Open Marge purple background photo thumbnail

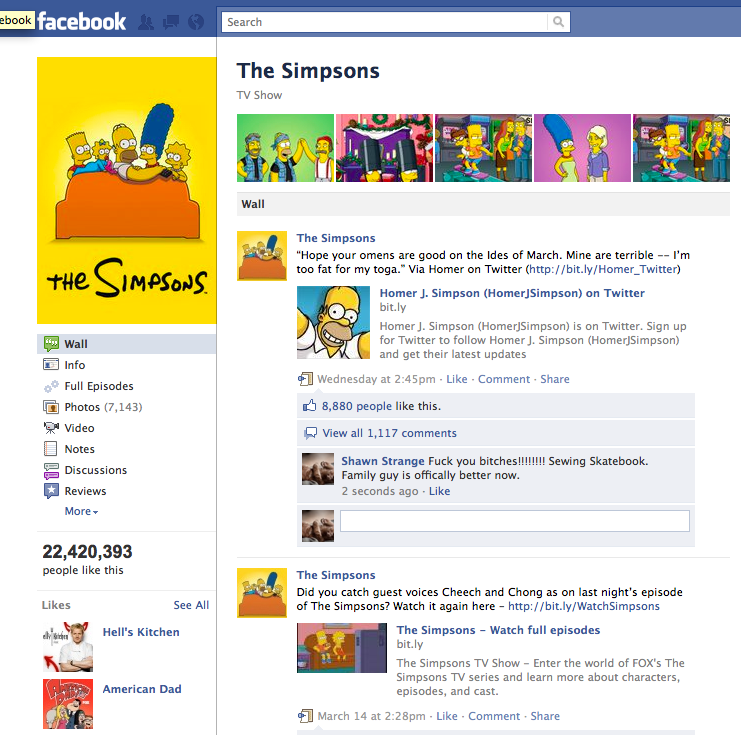pyautogui.click(x=582, y=148)
